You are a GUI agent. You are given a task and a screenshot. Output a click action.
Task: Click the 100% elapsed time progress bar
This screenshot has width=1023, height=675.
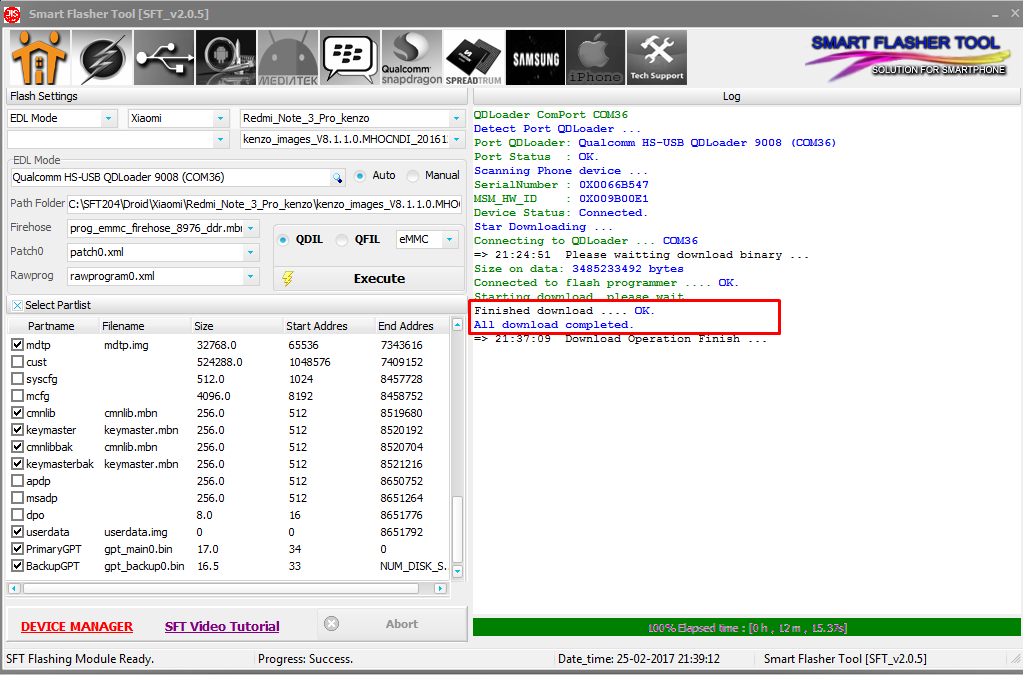click(x=746, y=628)
